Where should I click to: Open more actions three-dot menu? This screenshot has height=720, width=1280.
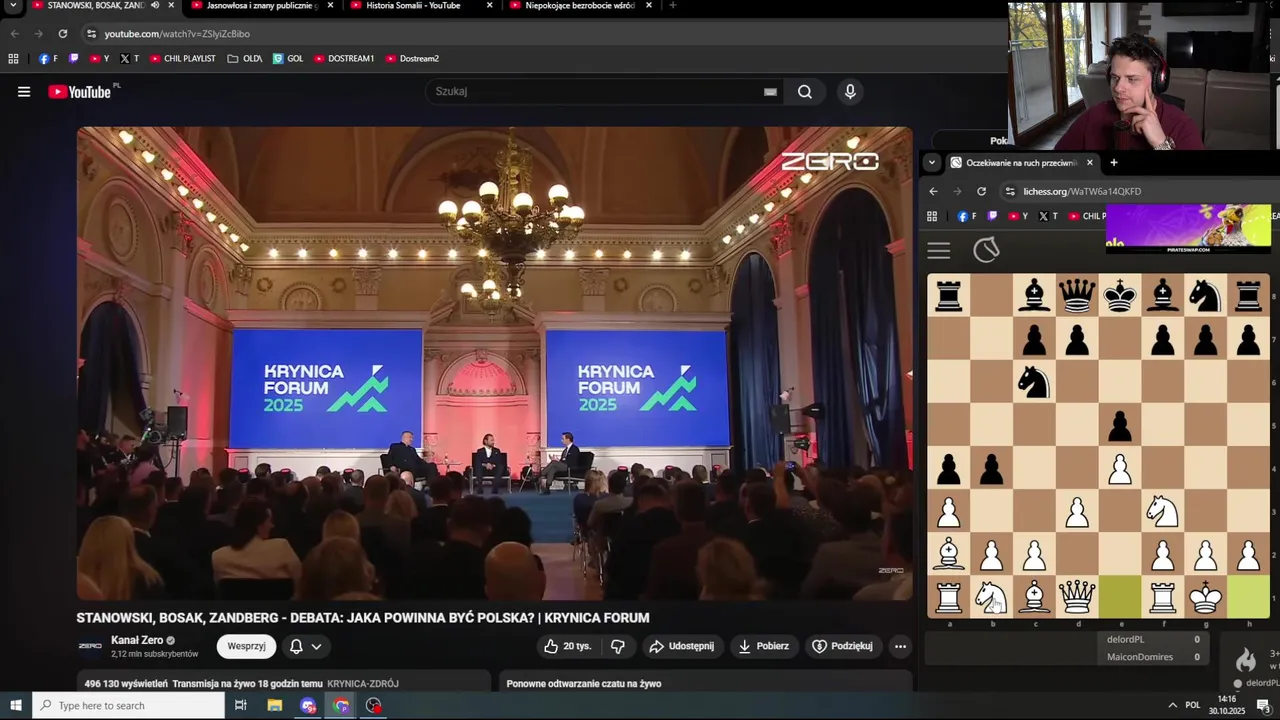[900, 646]
